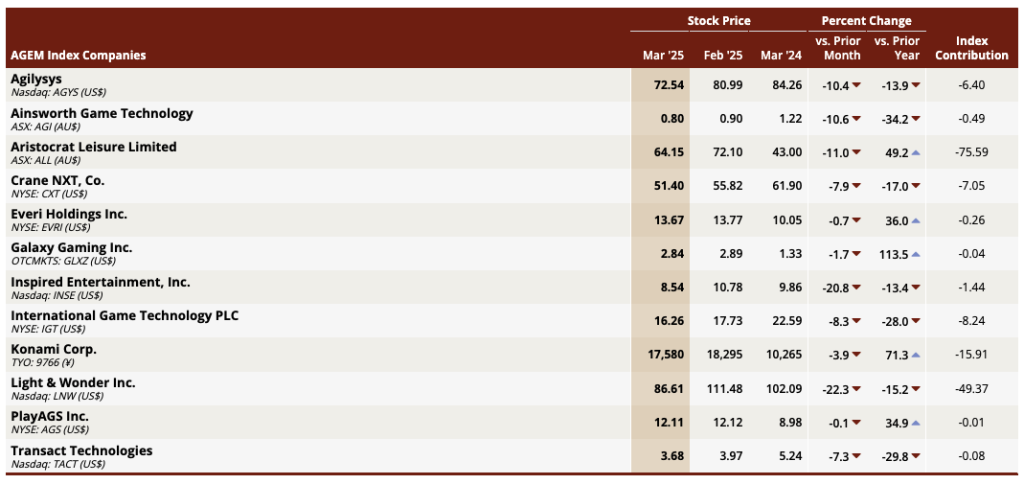Viewport: 1024px width, 484px height.
Task: Click the red down arrow beside IGT -28.0
Action: click(x=916, y=322)
